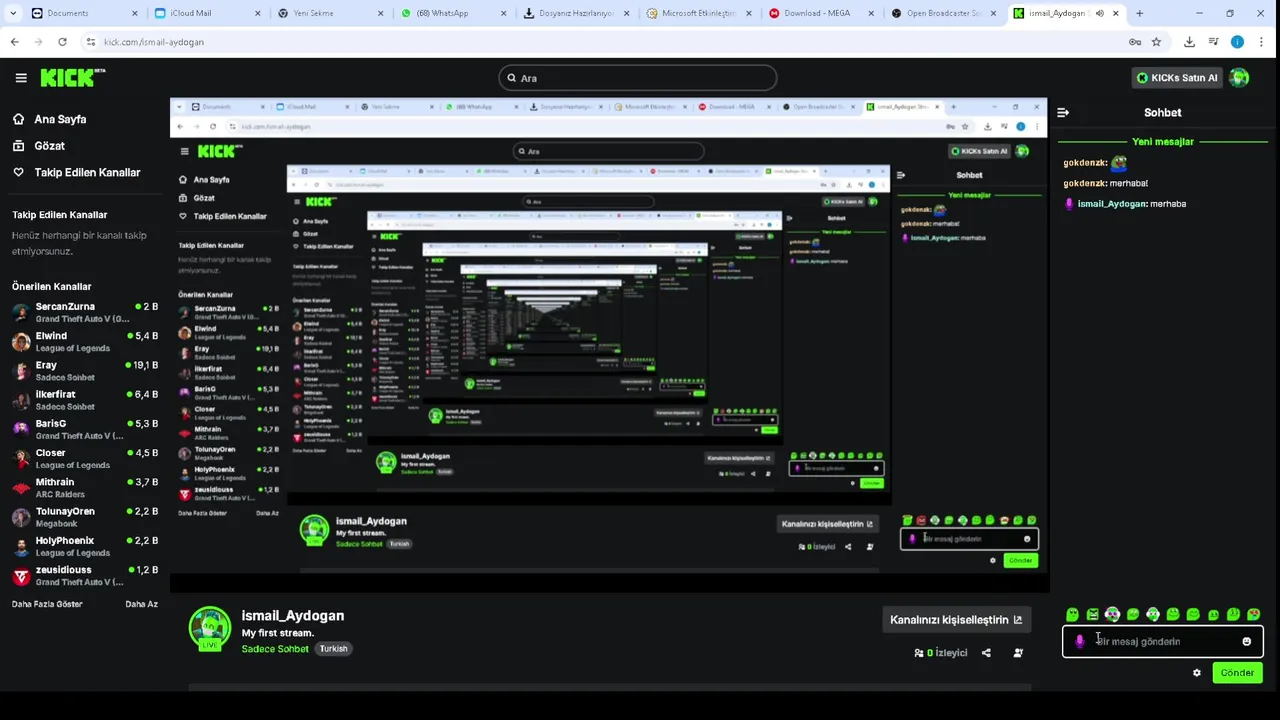Open the Sadece Sohbet category link
1280x720 pixels.
pyautogui.click(x=275, y=649)
